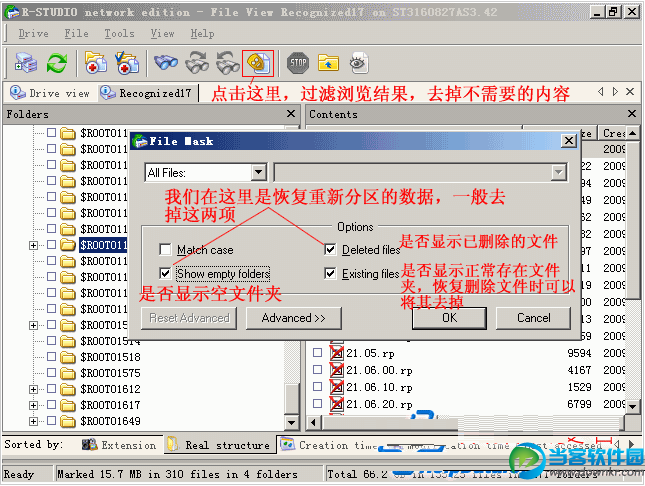
Task: Sort by the Creation time tab
Action: coord(327,445)
